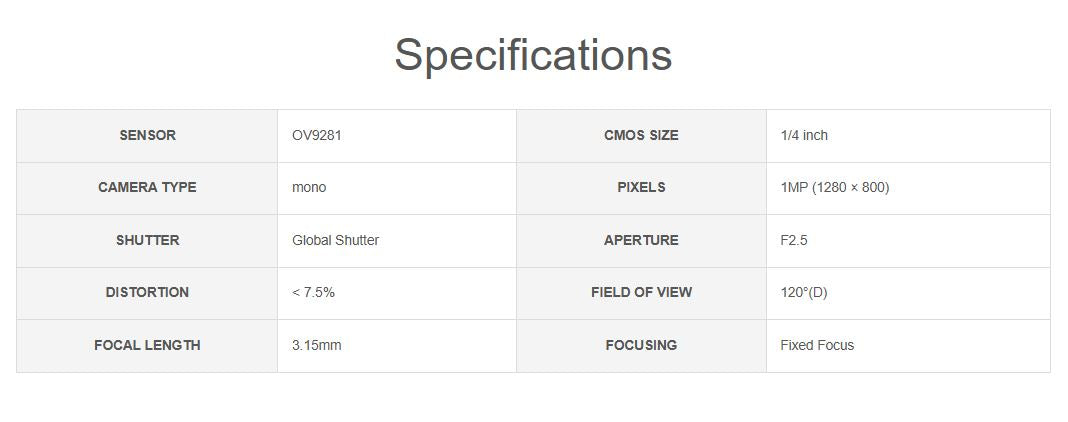Screen dimensions: 1068x422
Task: Click the mono camera type value
Action: point(309,187)
